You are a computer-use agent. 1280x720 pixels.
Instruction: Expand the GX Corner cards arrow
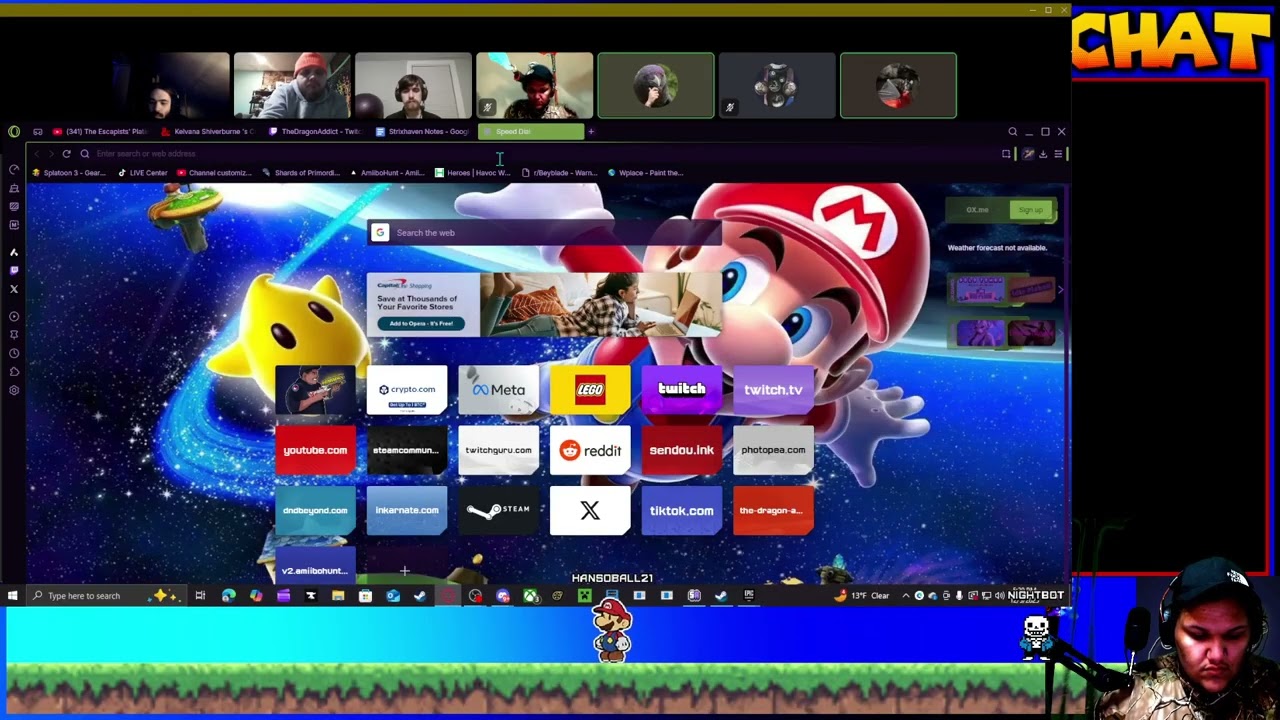(1060, 290)
